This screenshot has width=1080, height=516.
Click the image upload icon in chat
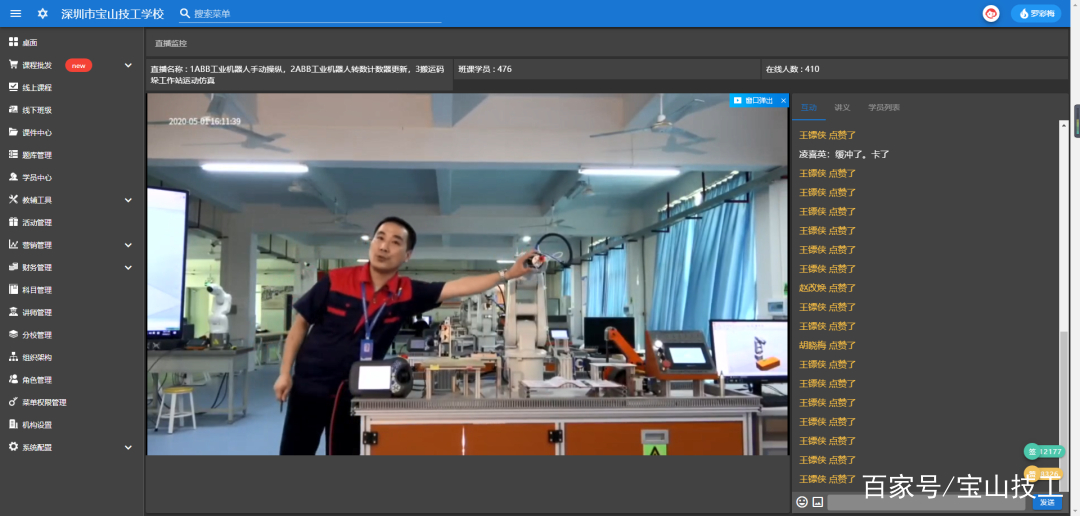point(818,502)
